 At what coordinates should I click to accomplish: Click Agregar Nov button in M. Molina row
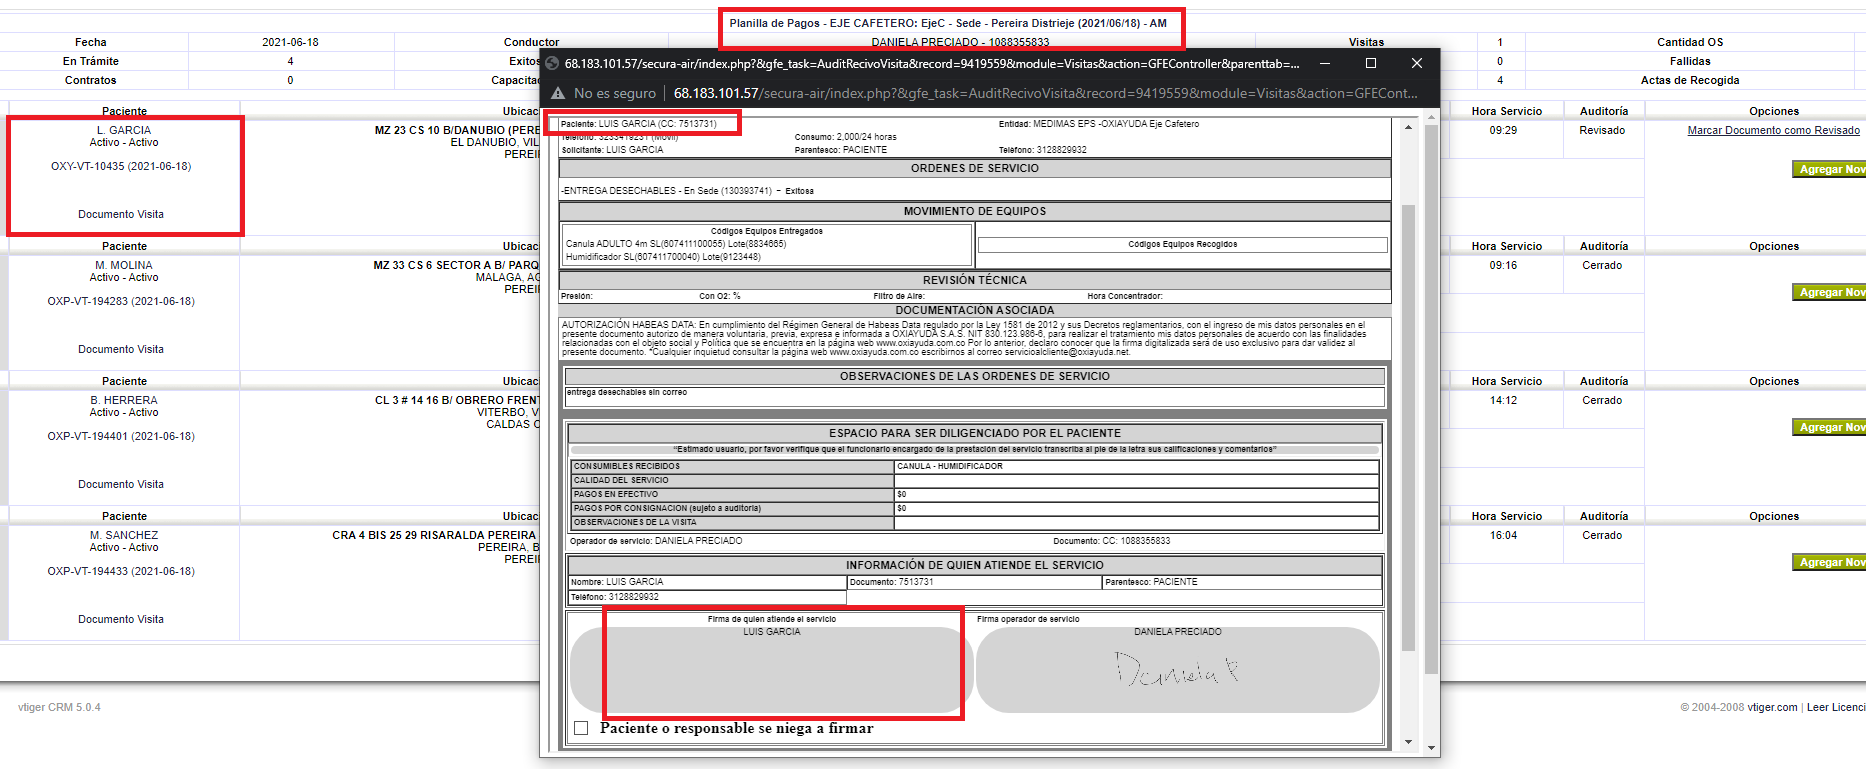tap(1829, 292)
